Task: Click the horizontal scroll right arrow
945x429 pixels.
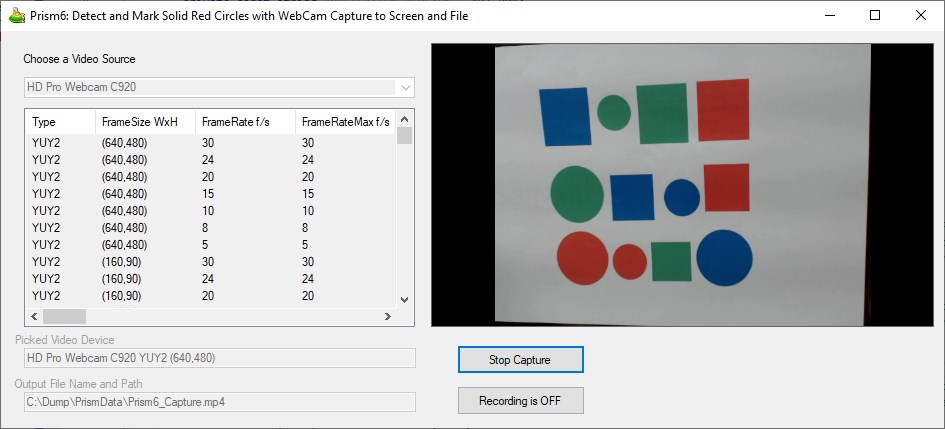Action: point(387,316)
